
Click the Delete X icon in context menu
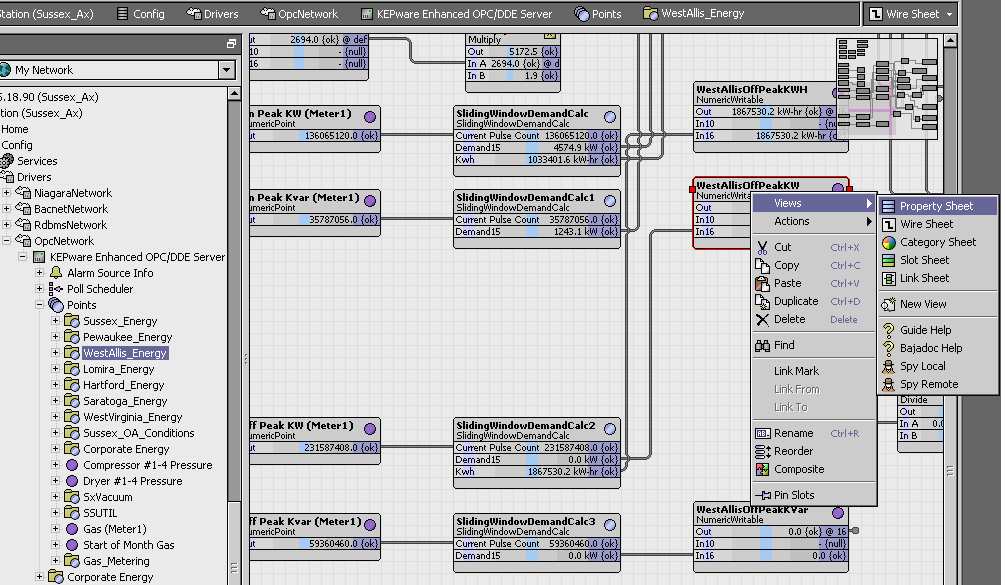point(762,319)
